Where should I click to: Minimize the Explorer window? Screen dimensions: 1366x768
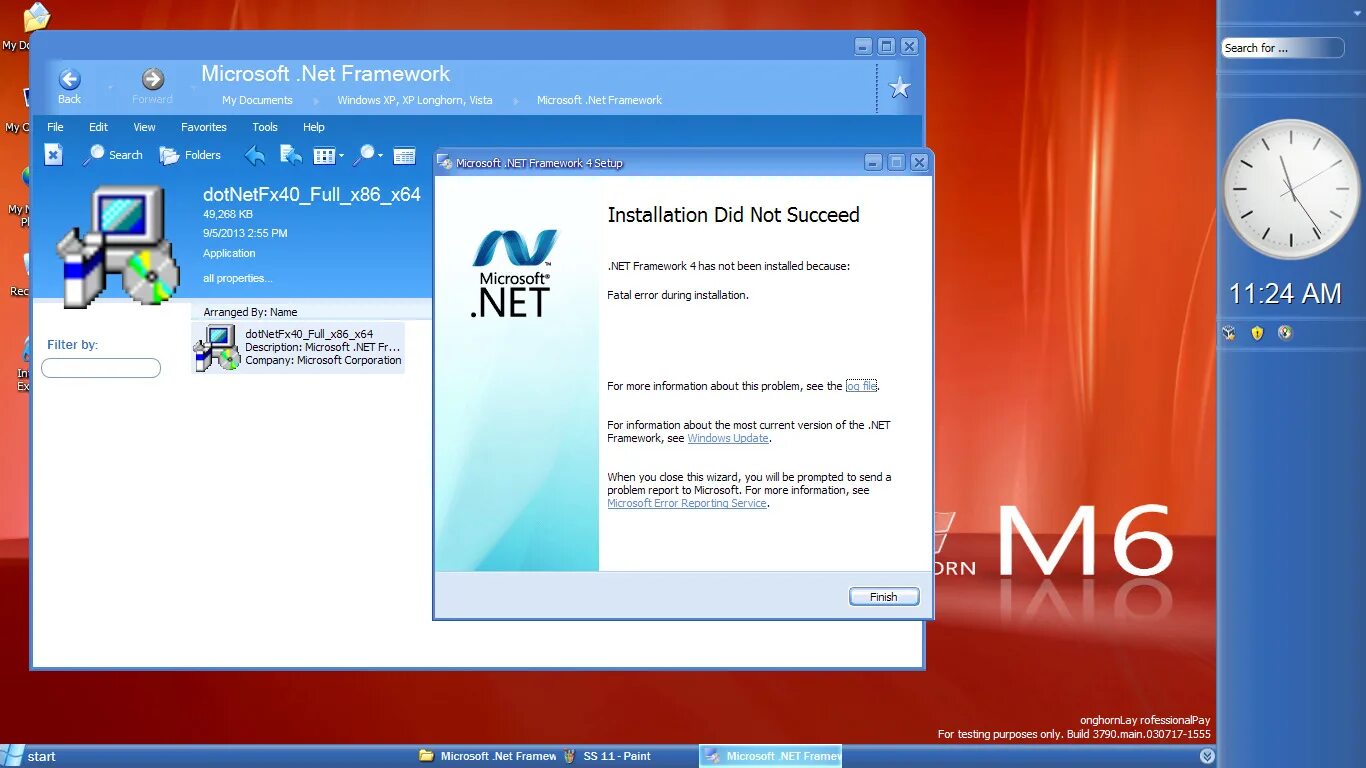click(863, 46)
